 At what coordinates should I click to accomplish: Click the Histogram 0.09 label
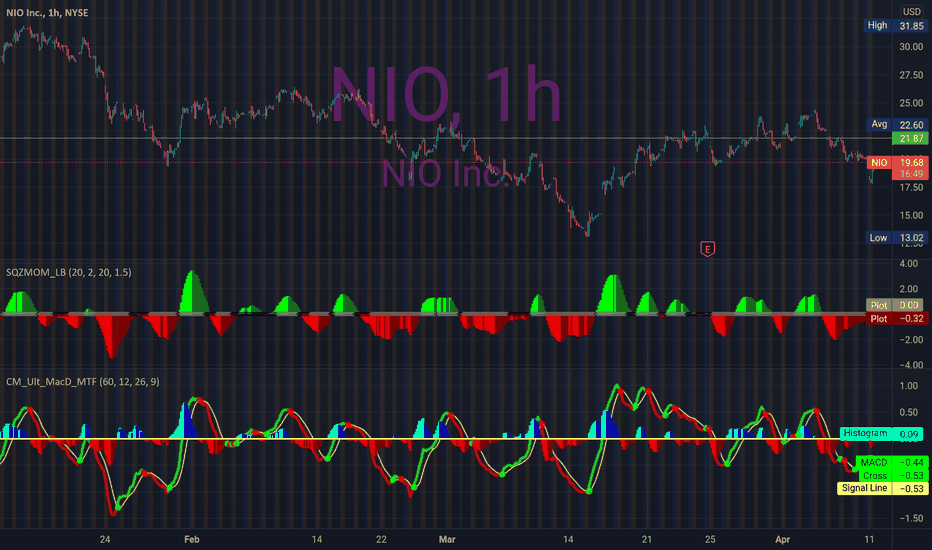point(881,433)
